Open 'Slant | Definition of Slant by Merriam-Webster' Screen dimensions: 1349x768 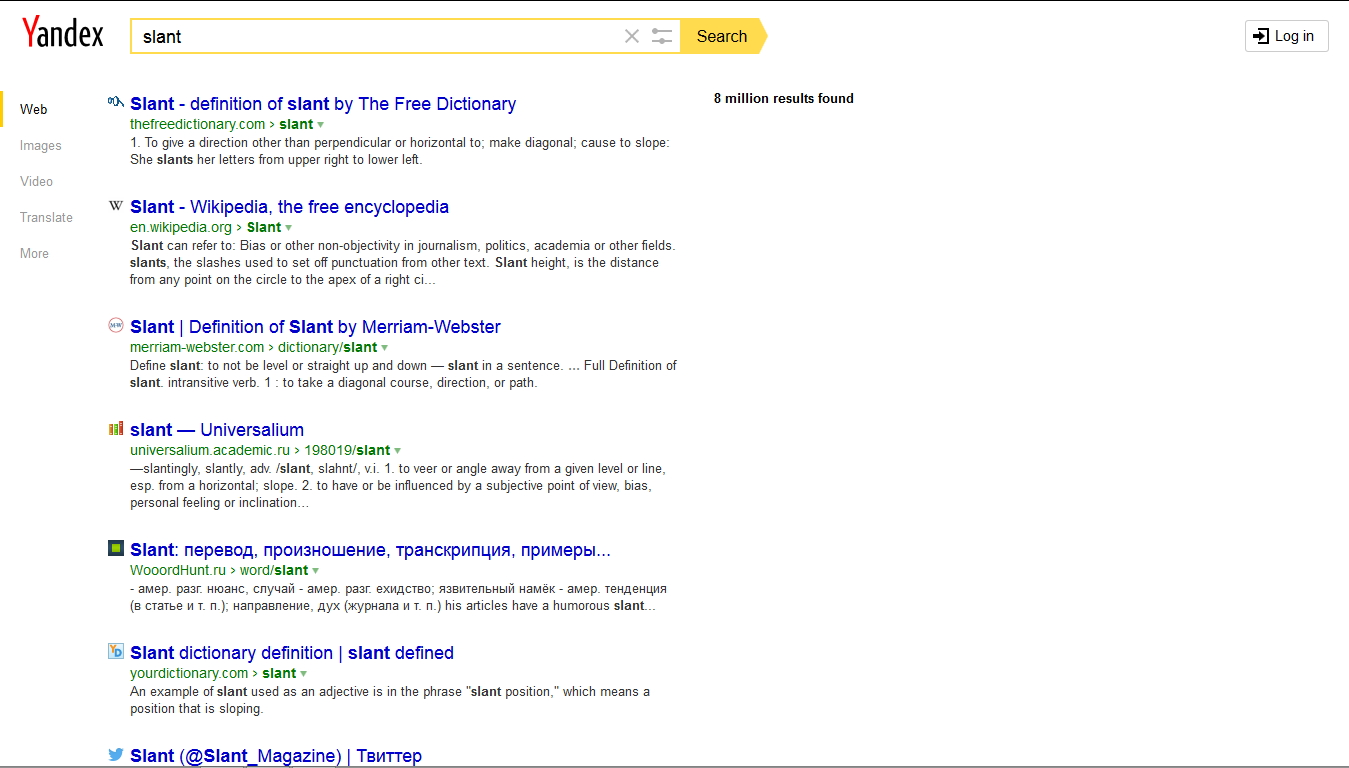click(315, 327)
